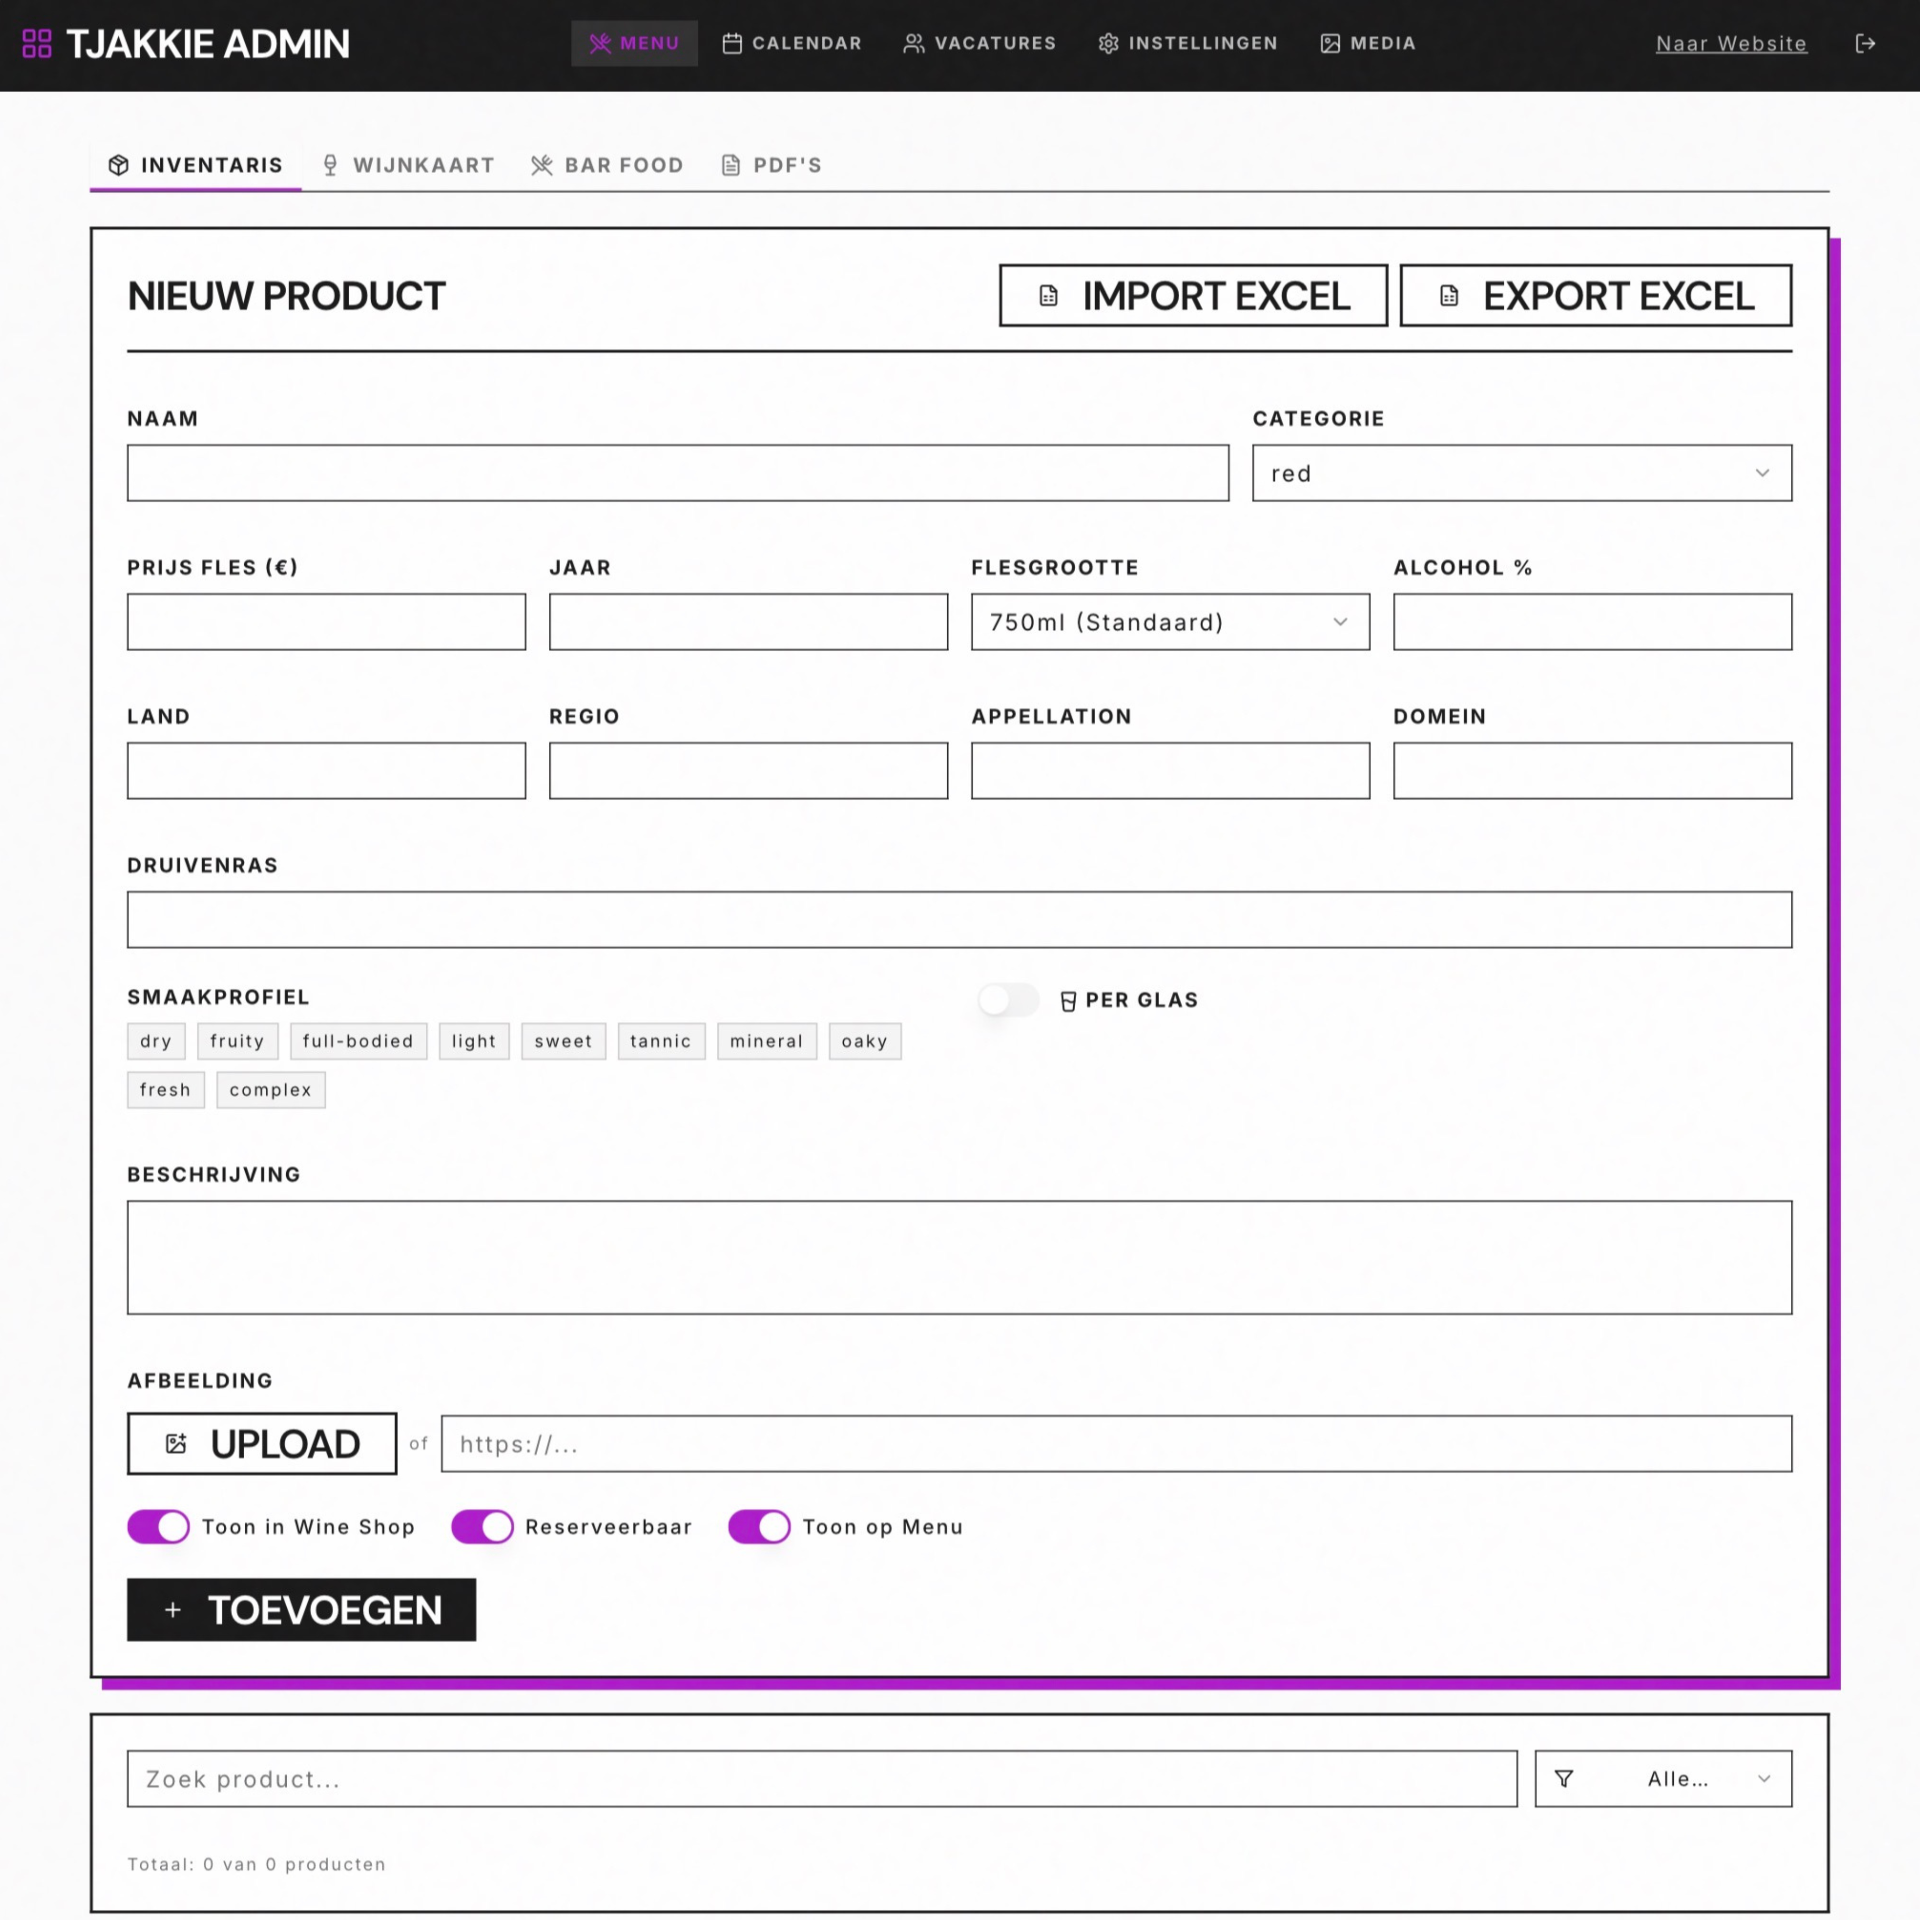Focus the Domein input field
The width and height of the screenshot is (1920, 1920).
(1592, 770)
